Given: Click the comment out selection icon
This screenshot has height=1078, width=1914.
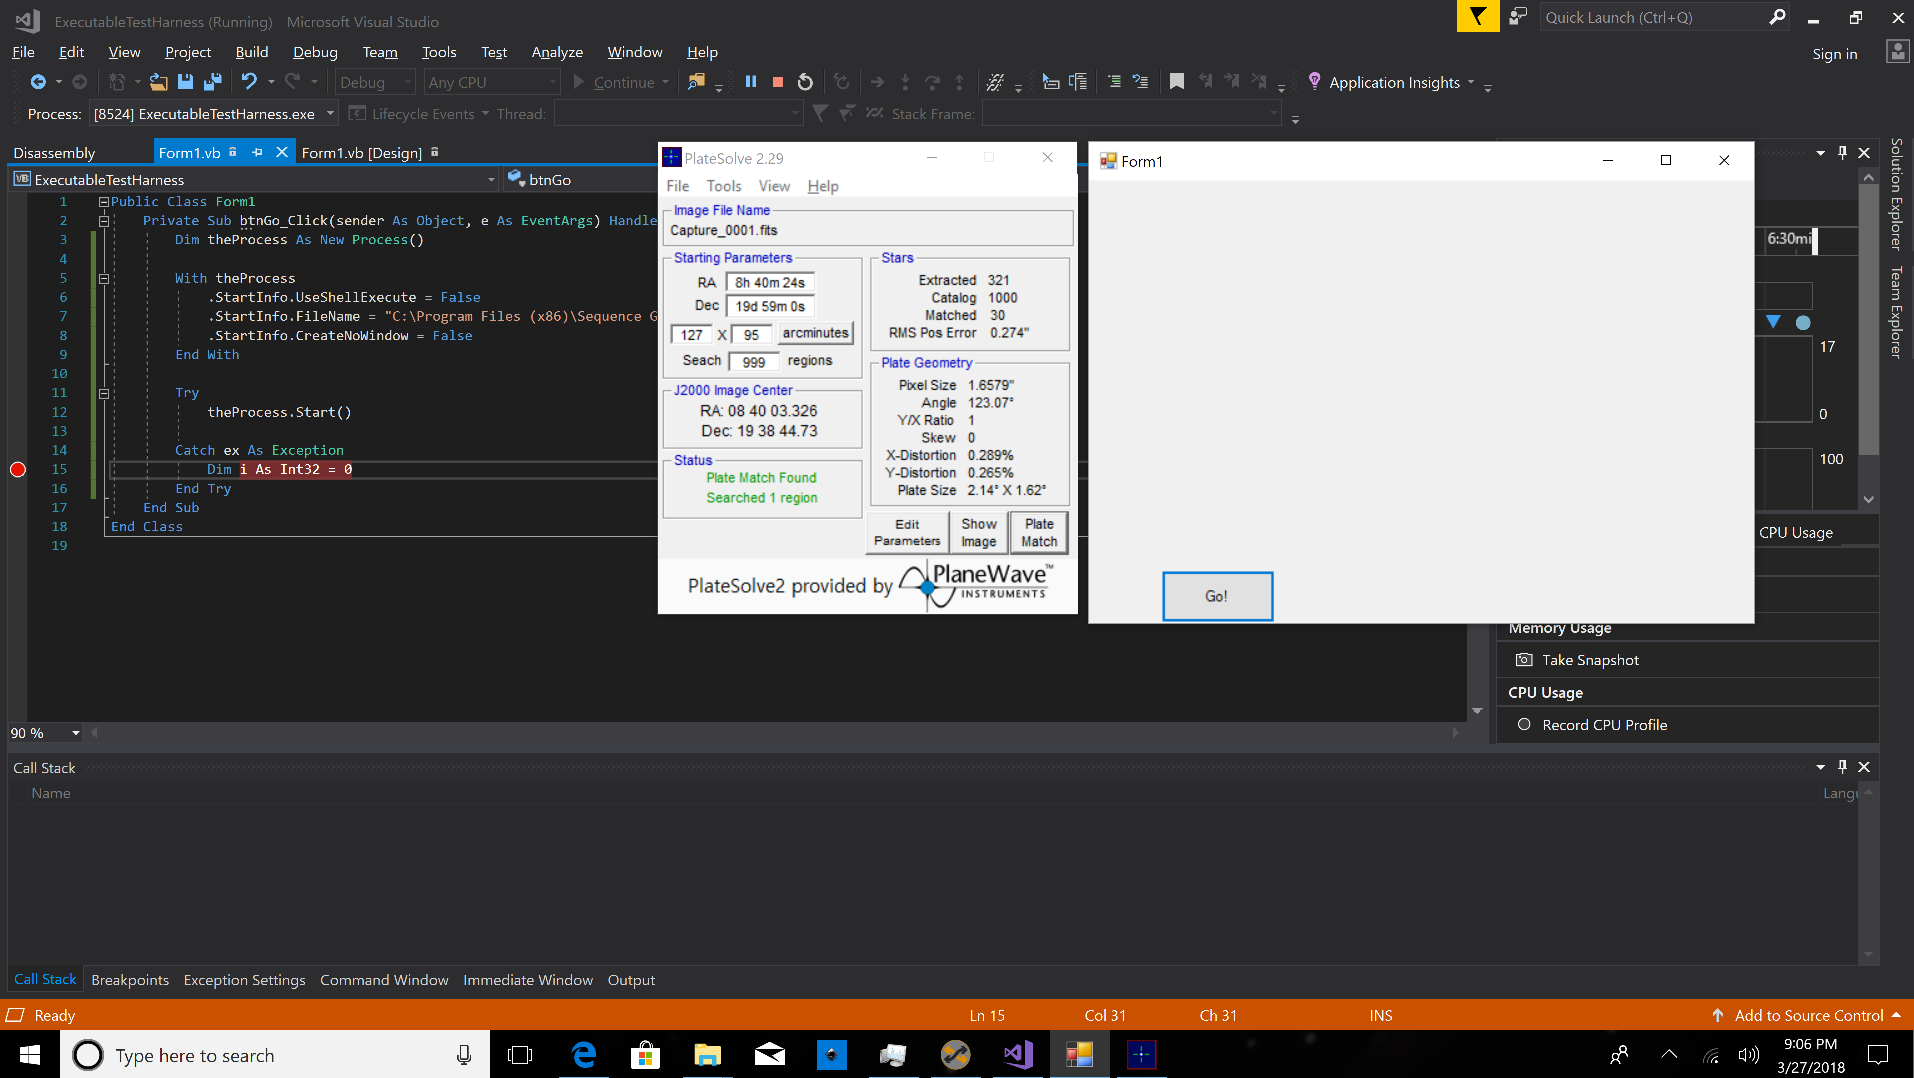Looking at the screenshot, I should 1114,82.
